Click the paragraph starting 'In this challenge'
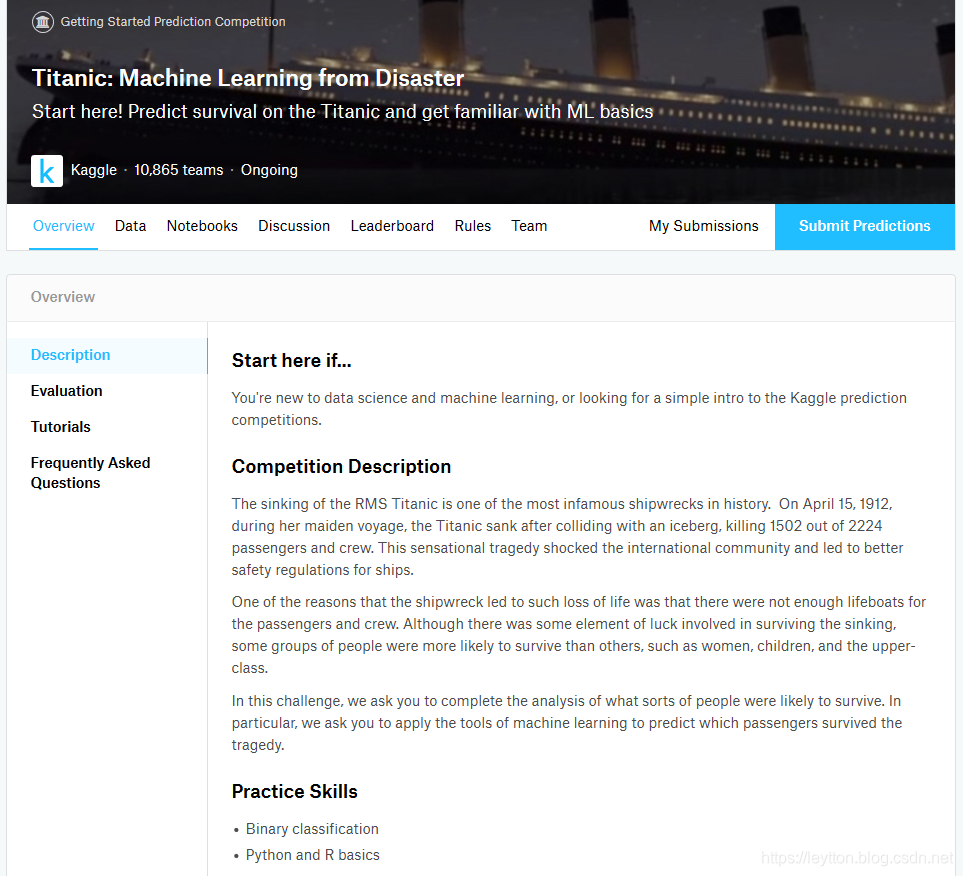 tap(566, 723)
